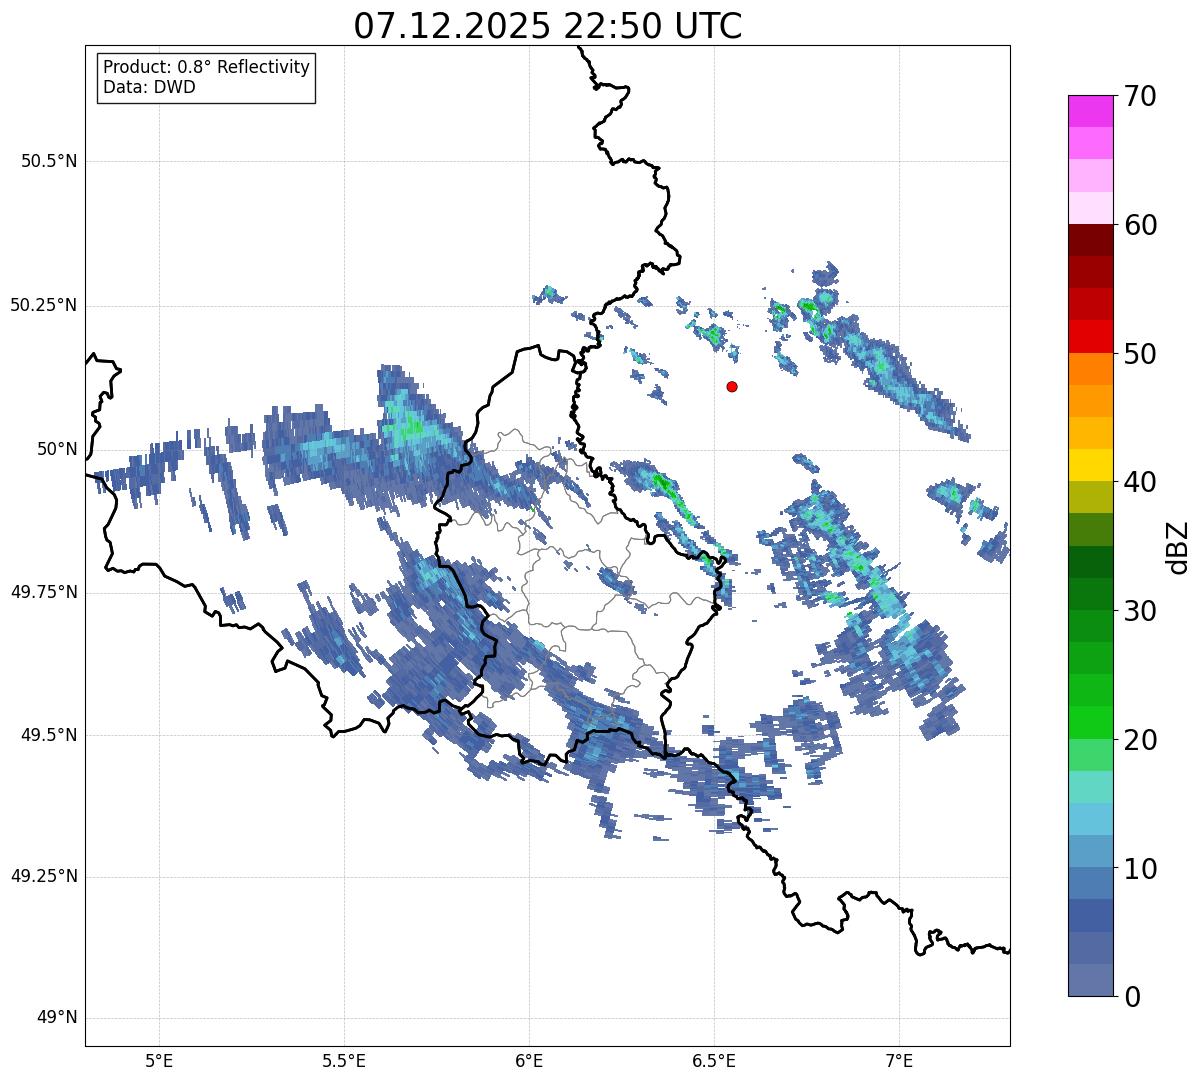Click the 6.5°E longitude label
This screenshot has height=1081, width=1202.
tap(715, 1060)
